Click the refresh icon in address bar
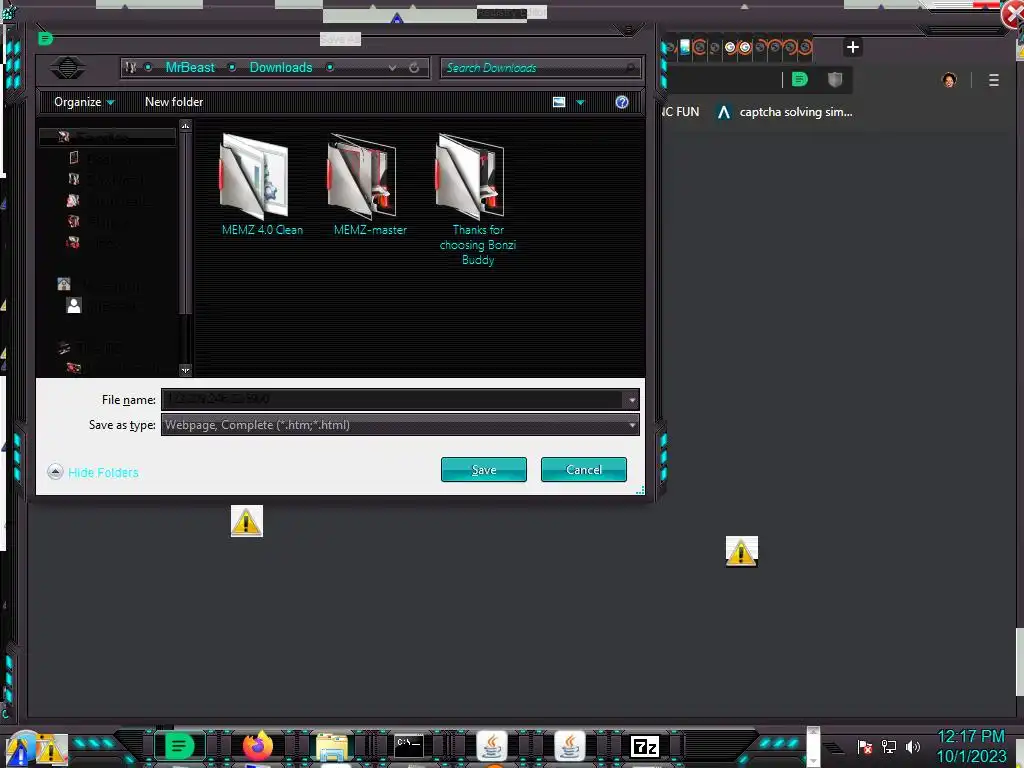The width and height of the screenshot is (1024, 768). point(413,67)
